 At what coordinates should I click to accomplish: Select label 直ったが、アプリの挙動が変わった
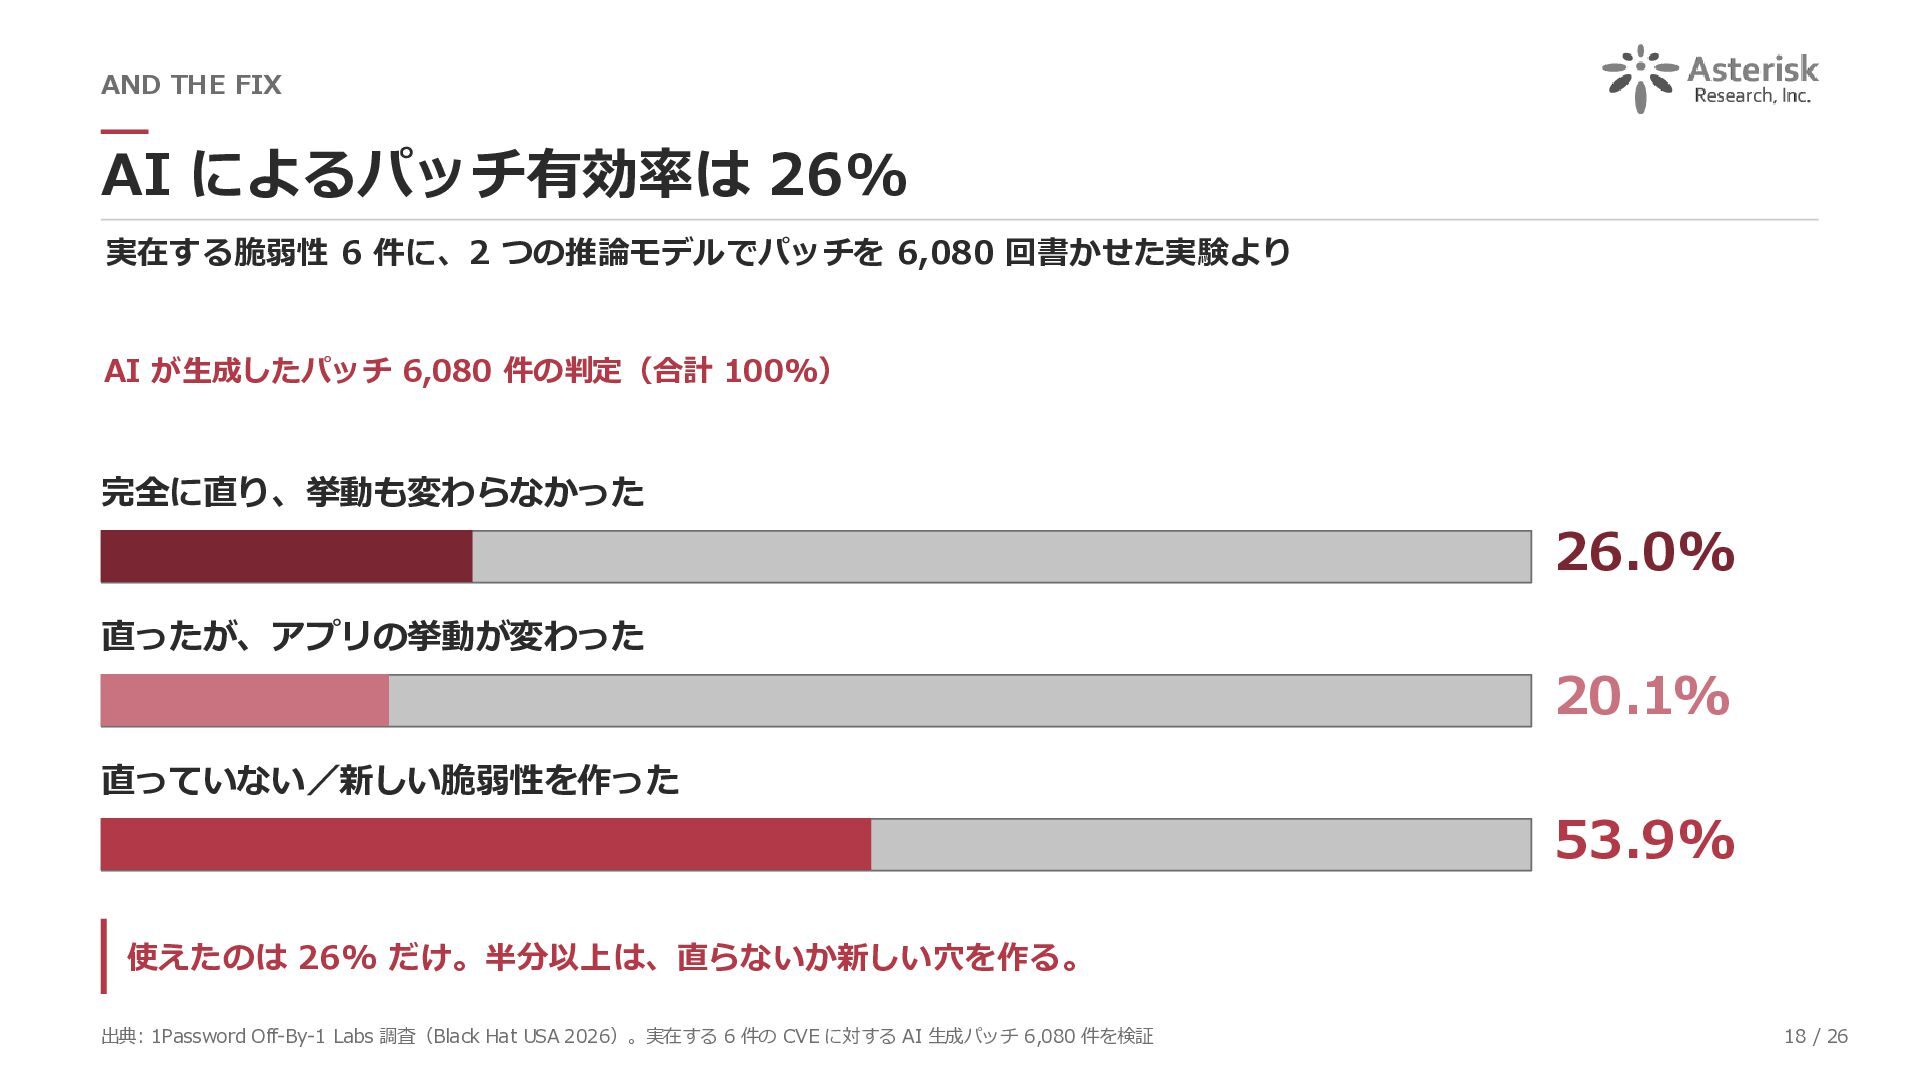[x=373, y=636]
